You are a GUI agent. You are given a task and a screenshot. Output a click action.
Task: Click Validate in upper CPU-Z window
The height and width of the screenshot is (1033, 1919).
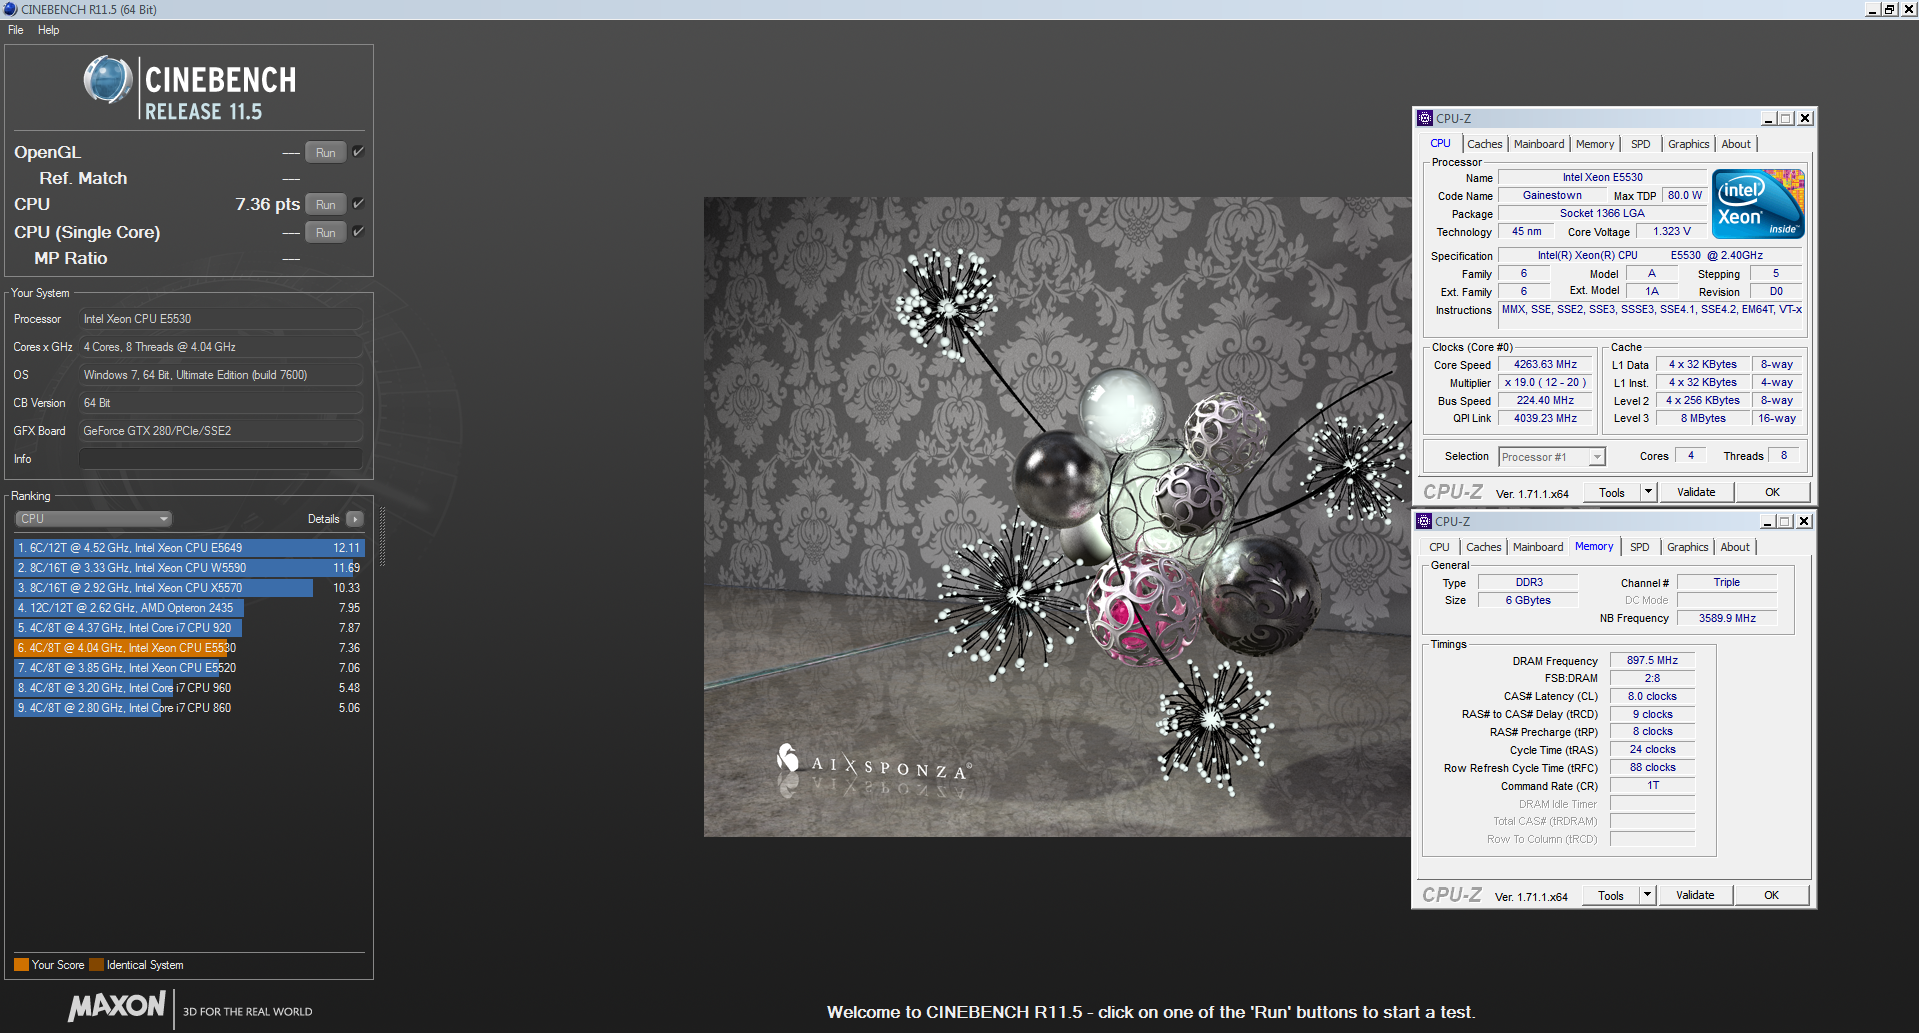point(1696,492)
